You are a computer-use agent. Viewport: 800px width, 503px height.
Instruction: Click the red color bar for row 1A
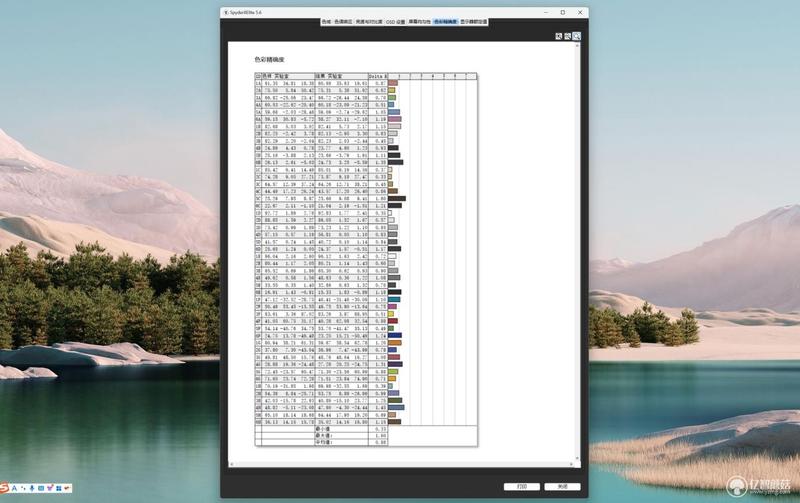point(393,83)
